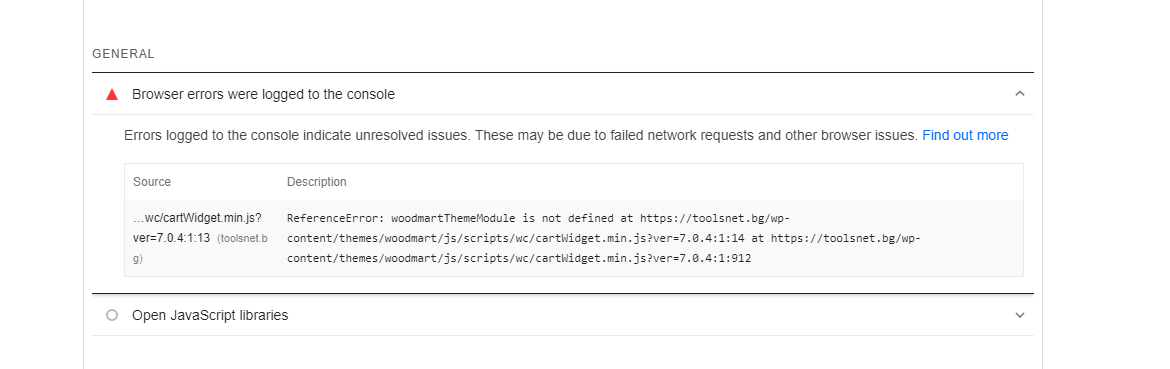The image size is (1170, 369).
Task: Click the 'Open JavaScript libraries' audit title
Action: [210, 315]
